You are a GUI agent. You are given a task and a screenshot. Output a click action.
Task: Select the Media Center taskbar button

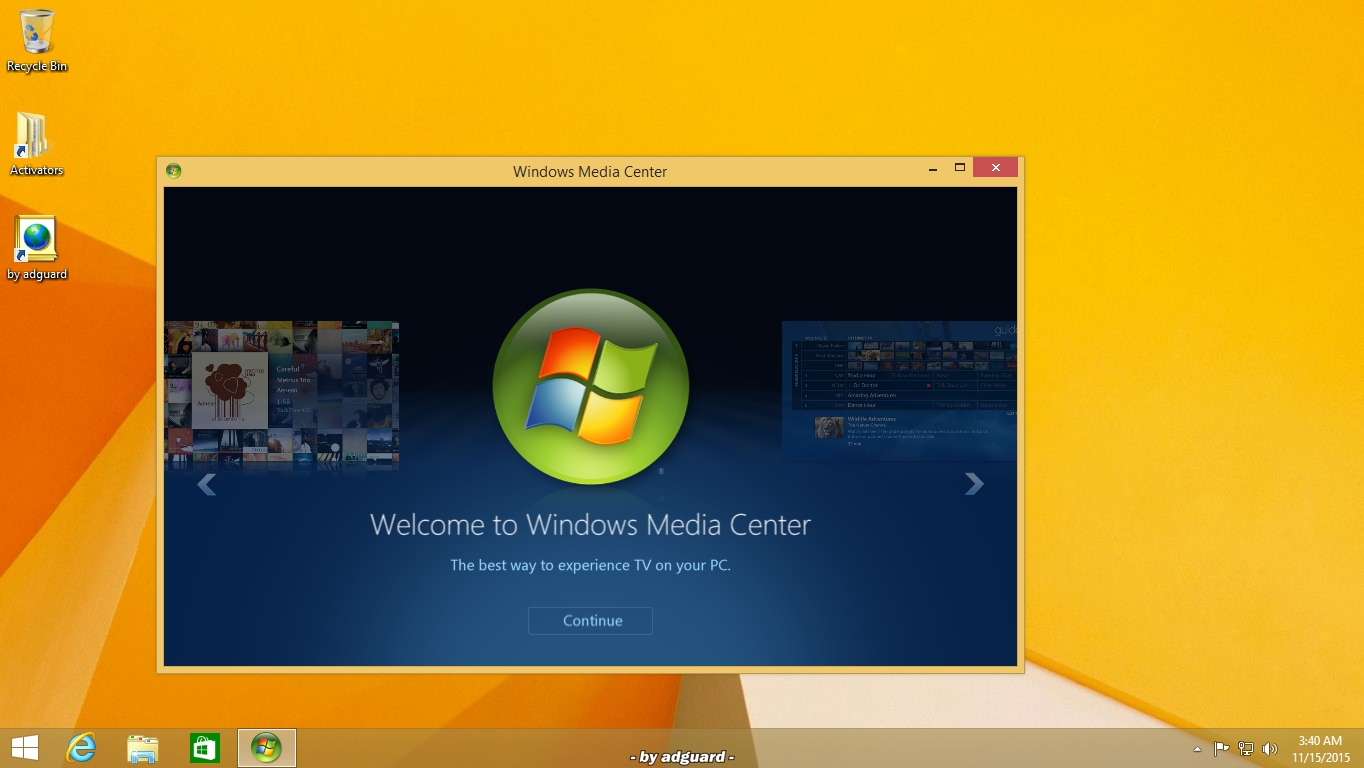[267, 748]
